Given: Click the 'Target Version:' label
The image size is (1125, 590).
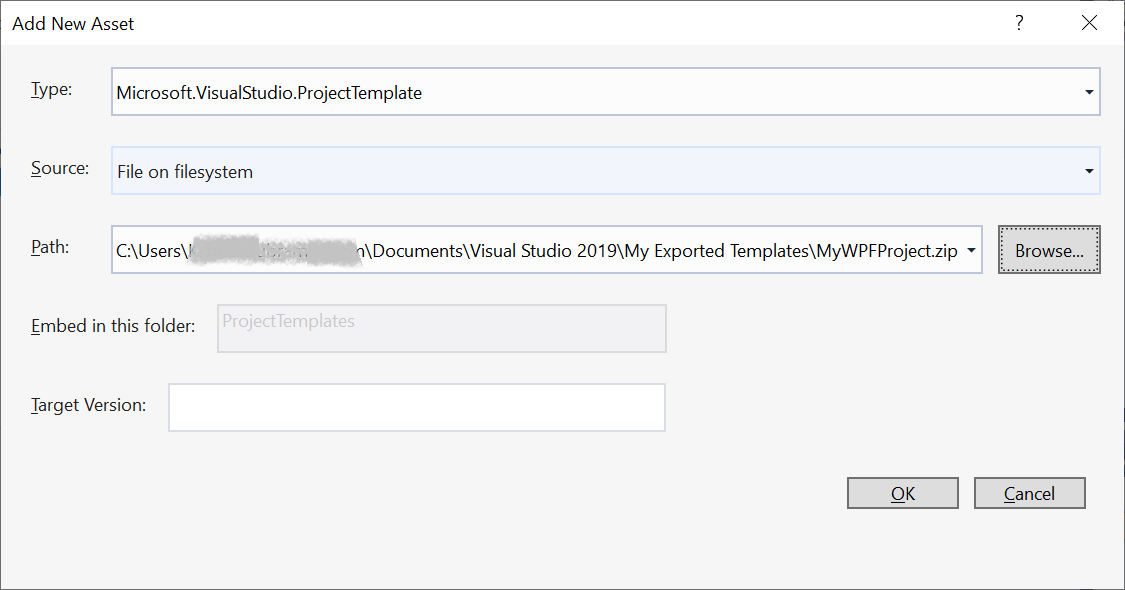Looking at the screenshot, I should (89, 405).
